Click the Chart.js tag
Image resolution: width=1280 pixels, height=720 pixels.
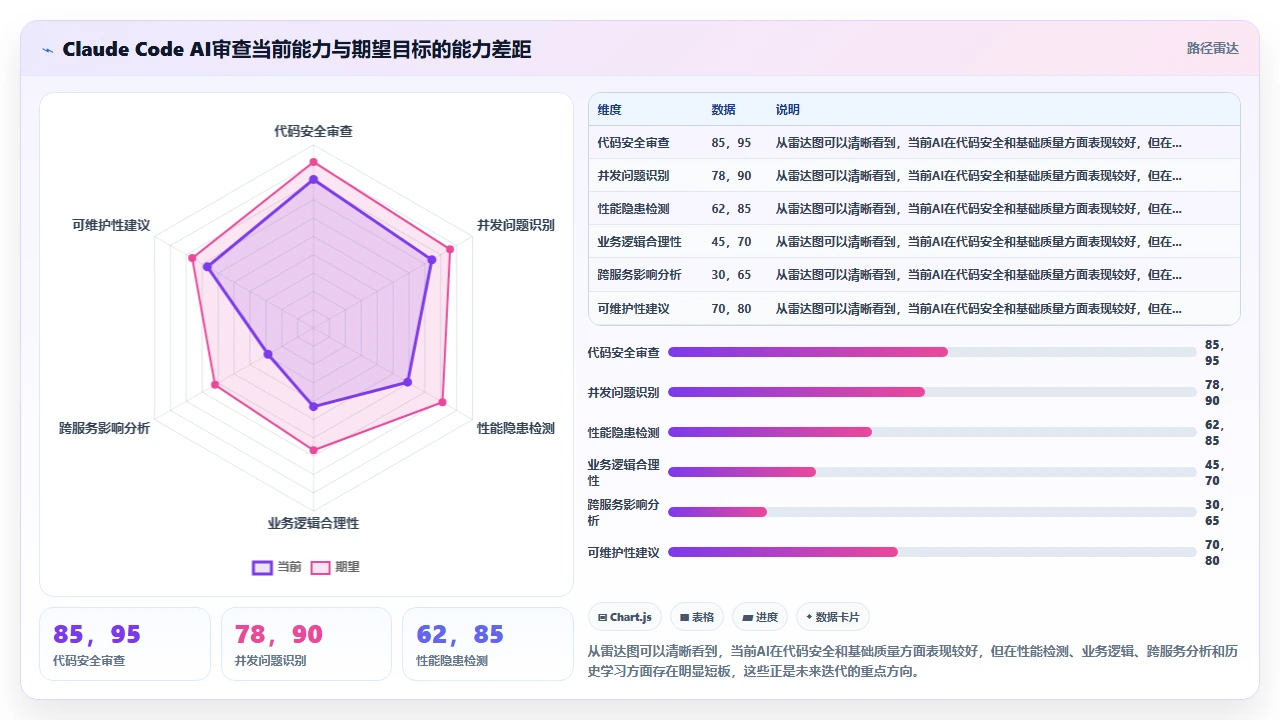pyautogui.click(x=625, y=617)
